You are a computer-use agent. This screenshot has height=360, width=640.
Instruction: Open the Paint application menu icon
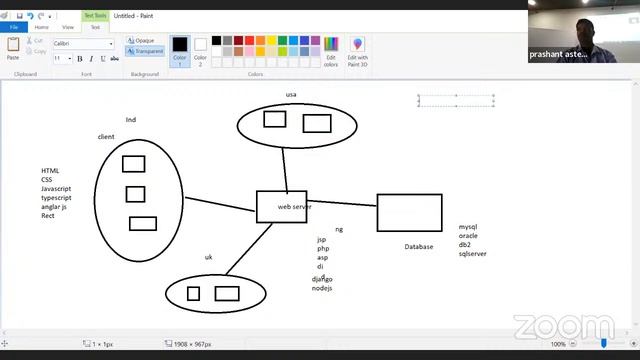tap(4, 16)
